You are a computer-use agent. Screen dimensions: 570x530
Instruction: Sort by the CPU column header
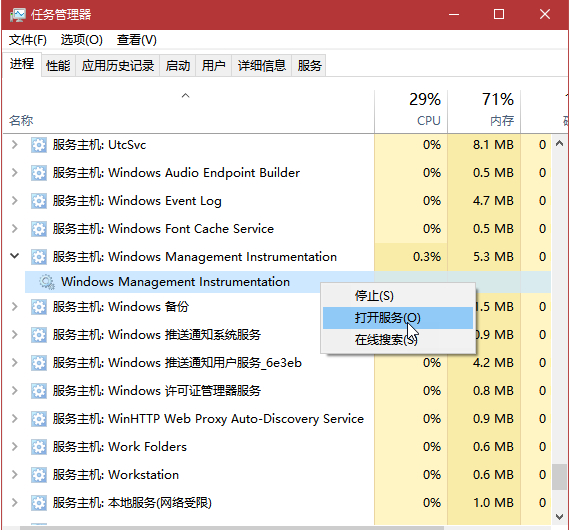[411, 111]
